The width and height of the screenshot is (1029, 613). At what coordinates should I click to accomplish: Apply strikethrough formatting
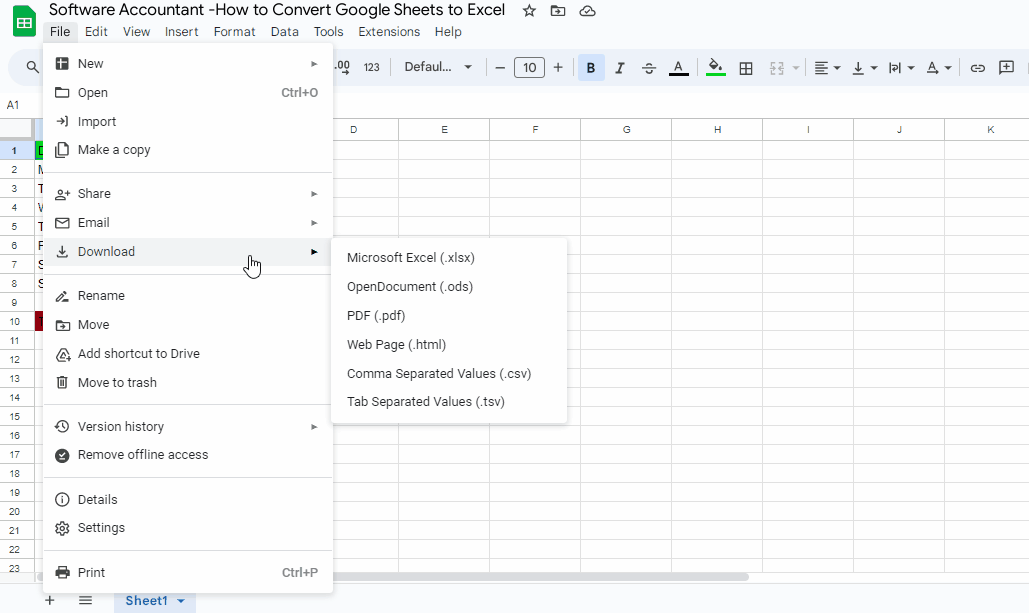[x=648, y=67]
